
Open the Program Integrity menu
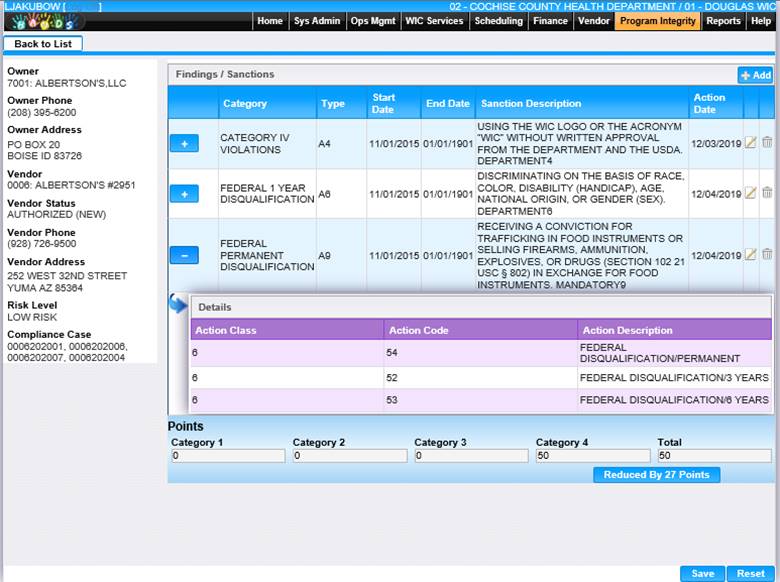point(658,21)
